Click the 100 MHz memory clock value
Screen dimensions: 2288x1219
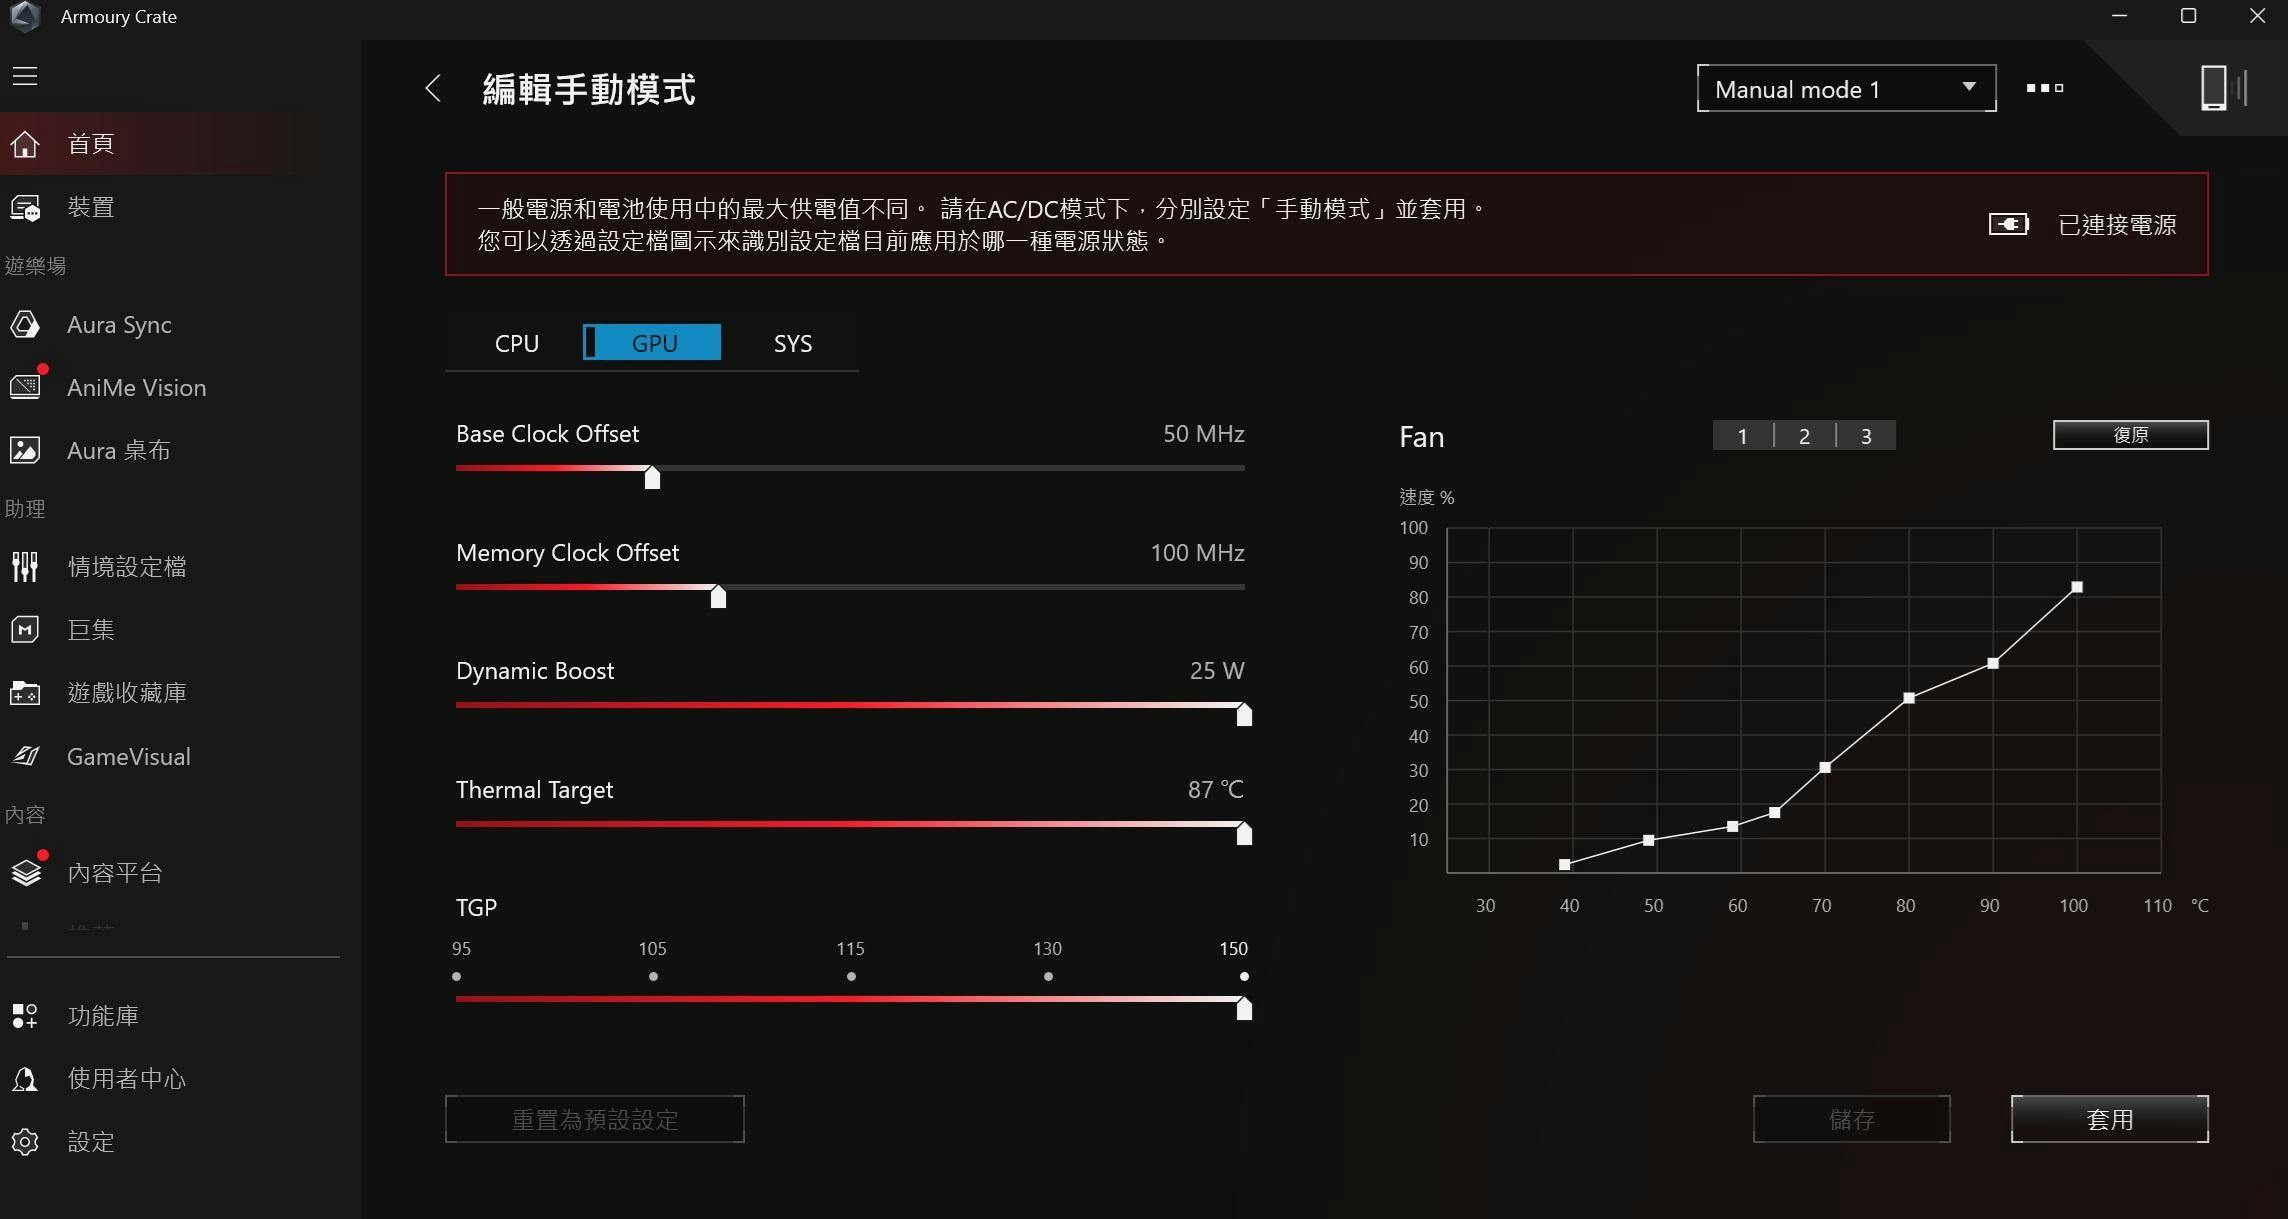click(1197, 553)
